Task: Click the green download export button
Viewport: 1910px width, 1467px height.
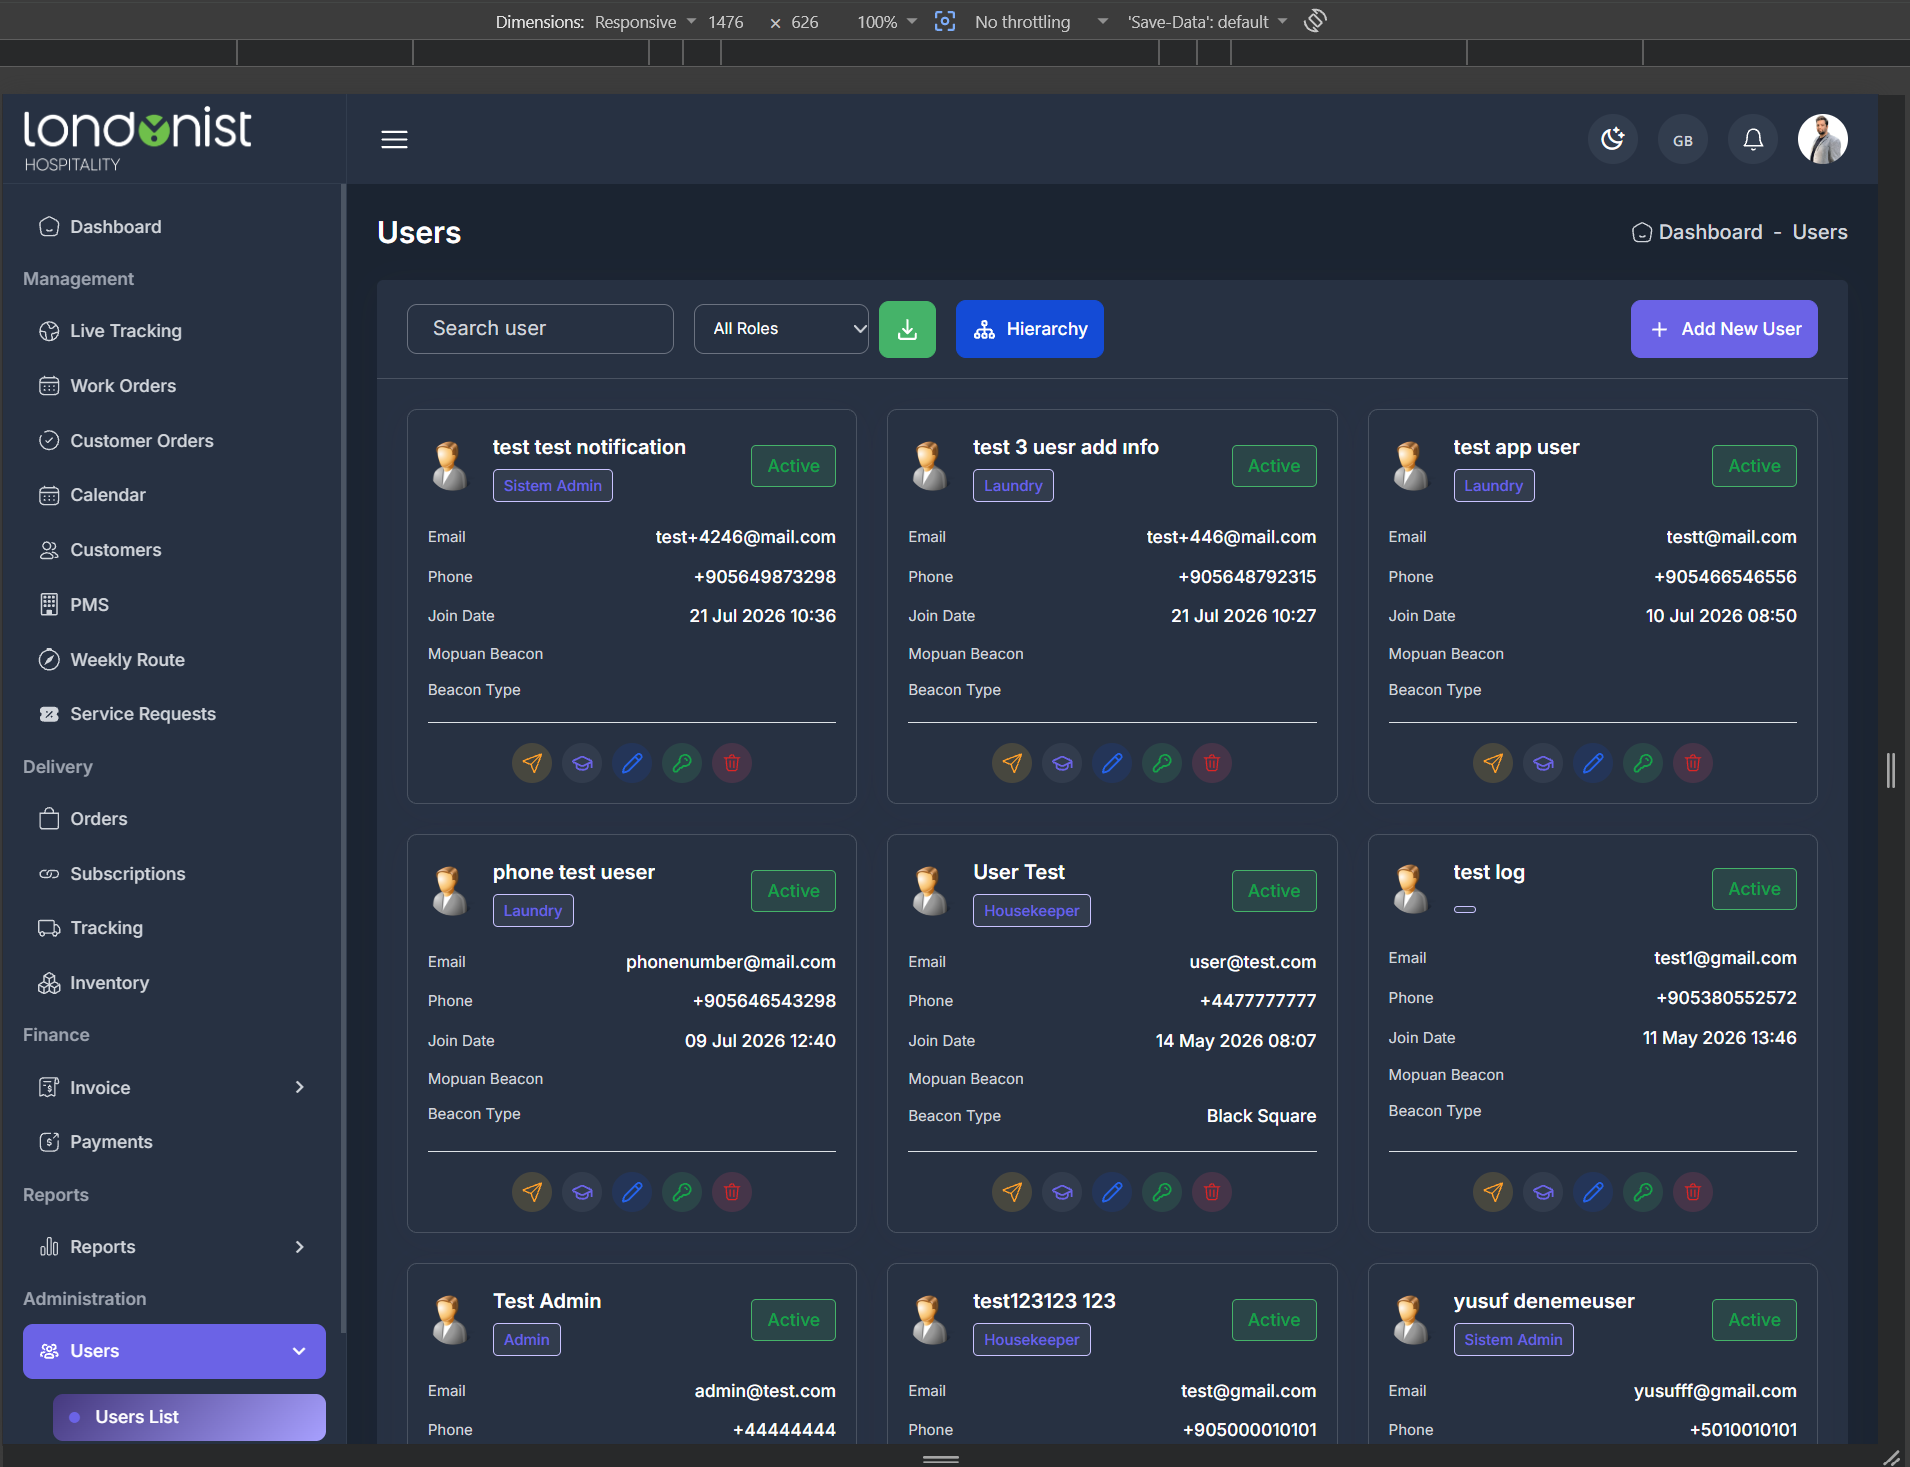Action: [907, 329]
